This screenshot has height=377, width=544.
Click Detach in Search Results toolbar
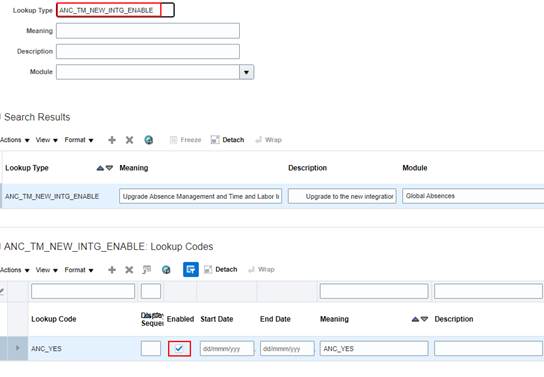(x=227, y=140)
